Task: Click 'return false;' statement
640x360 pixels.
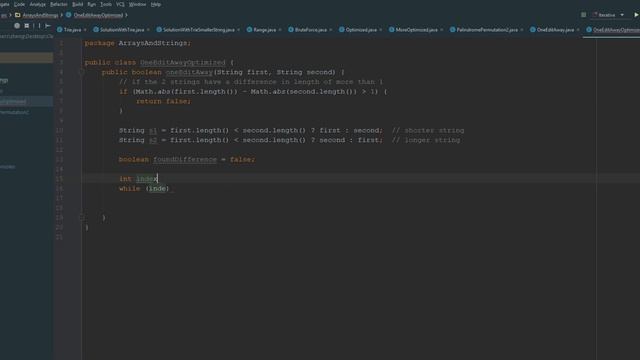Action: click(x=163, y=101)
